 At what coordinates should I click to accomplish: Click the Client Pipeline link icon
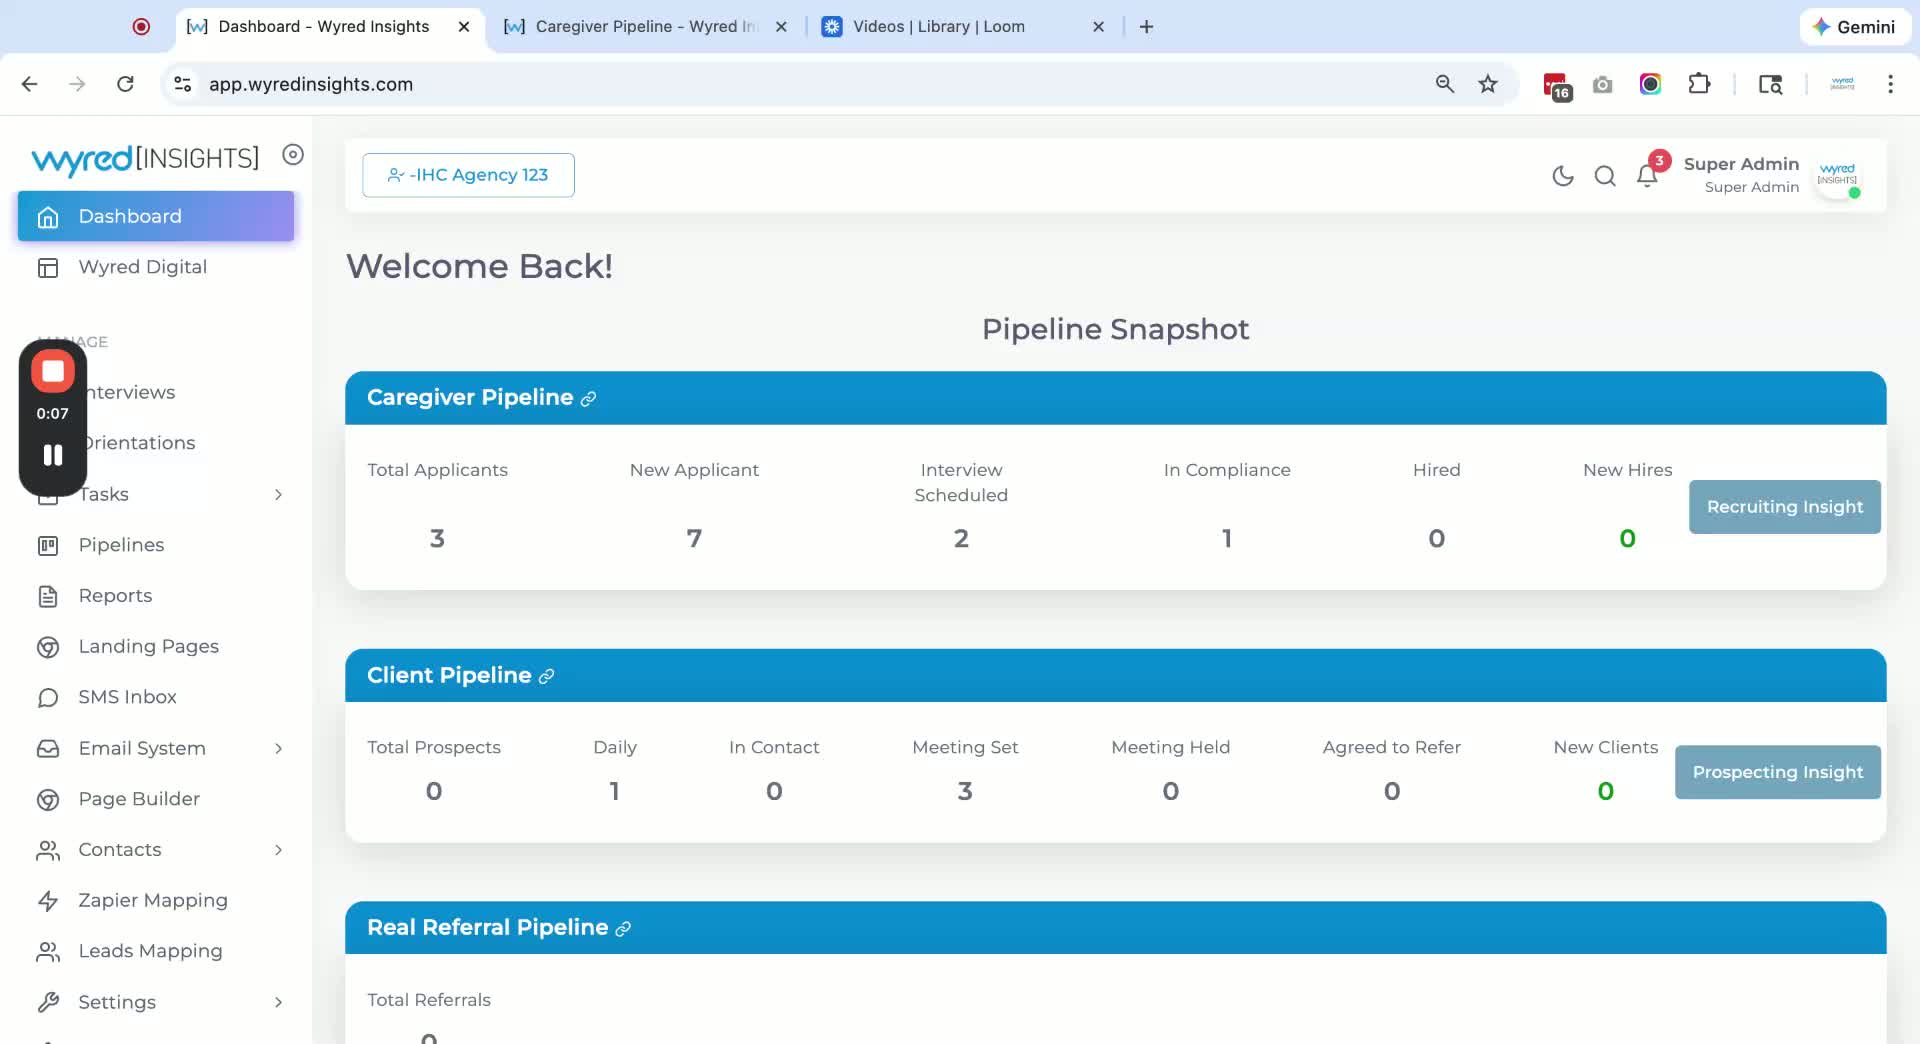[x=546, y=677]
